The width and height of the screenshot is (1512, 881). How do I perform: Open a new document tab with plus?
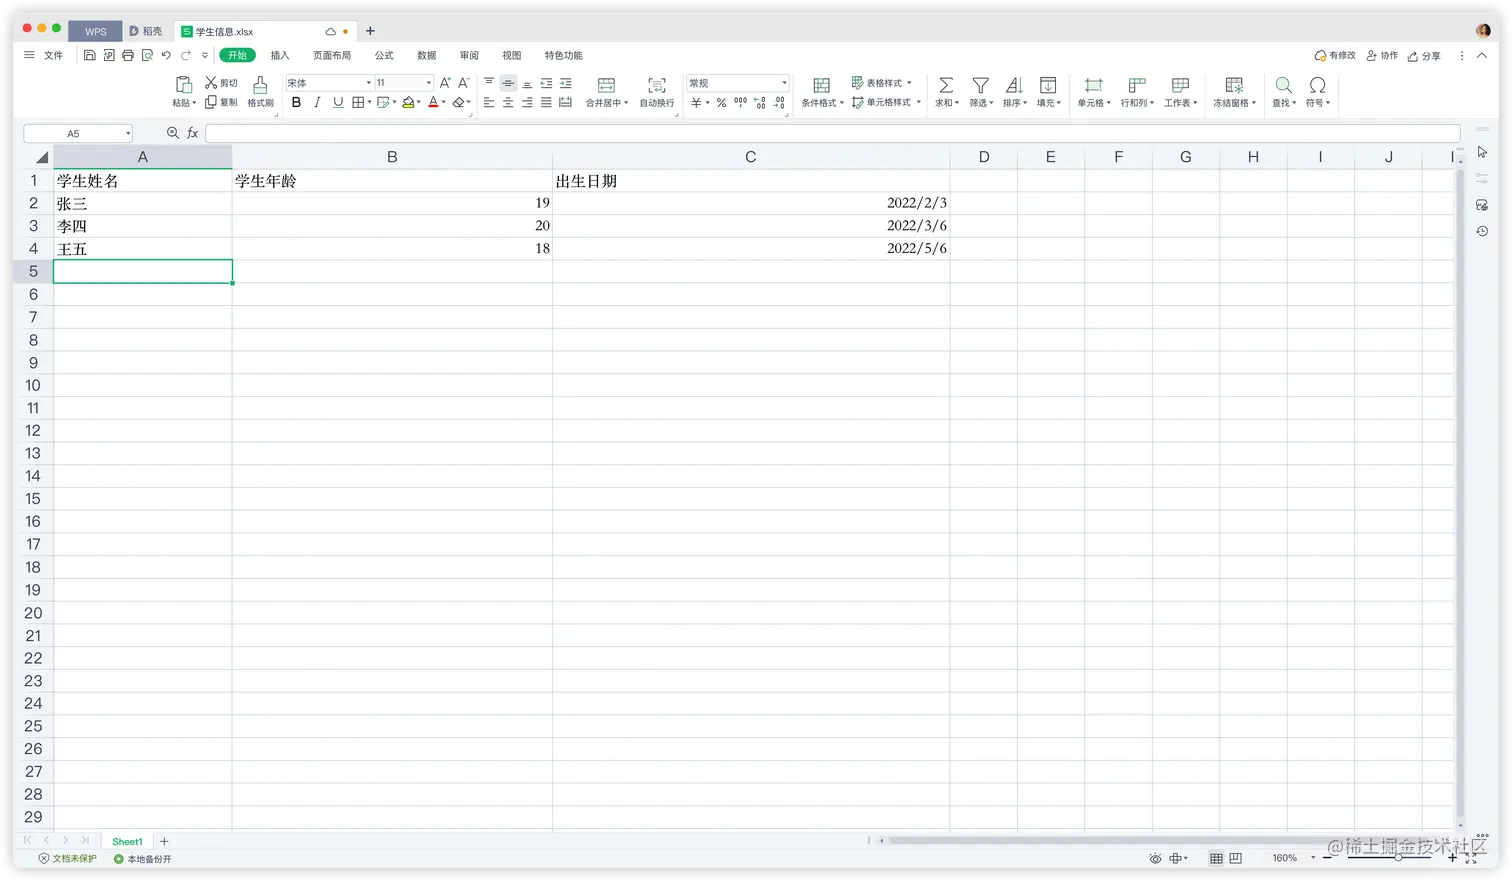(x=370, y=31)
